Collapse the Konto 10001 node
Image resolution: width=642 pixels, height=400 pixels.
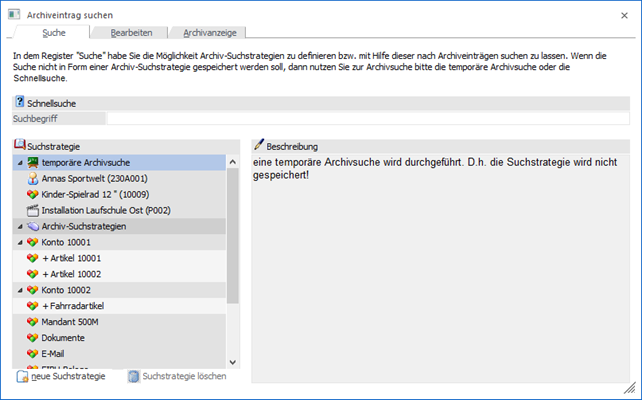tap(20, 242)
